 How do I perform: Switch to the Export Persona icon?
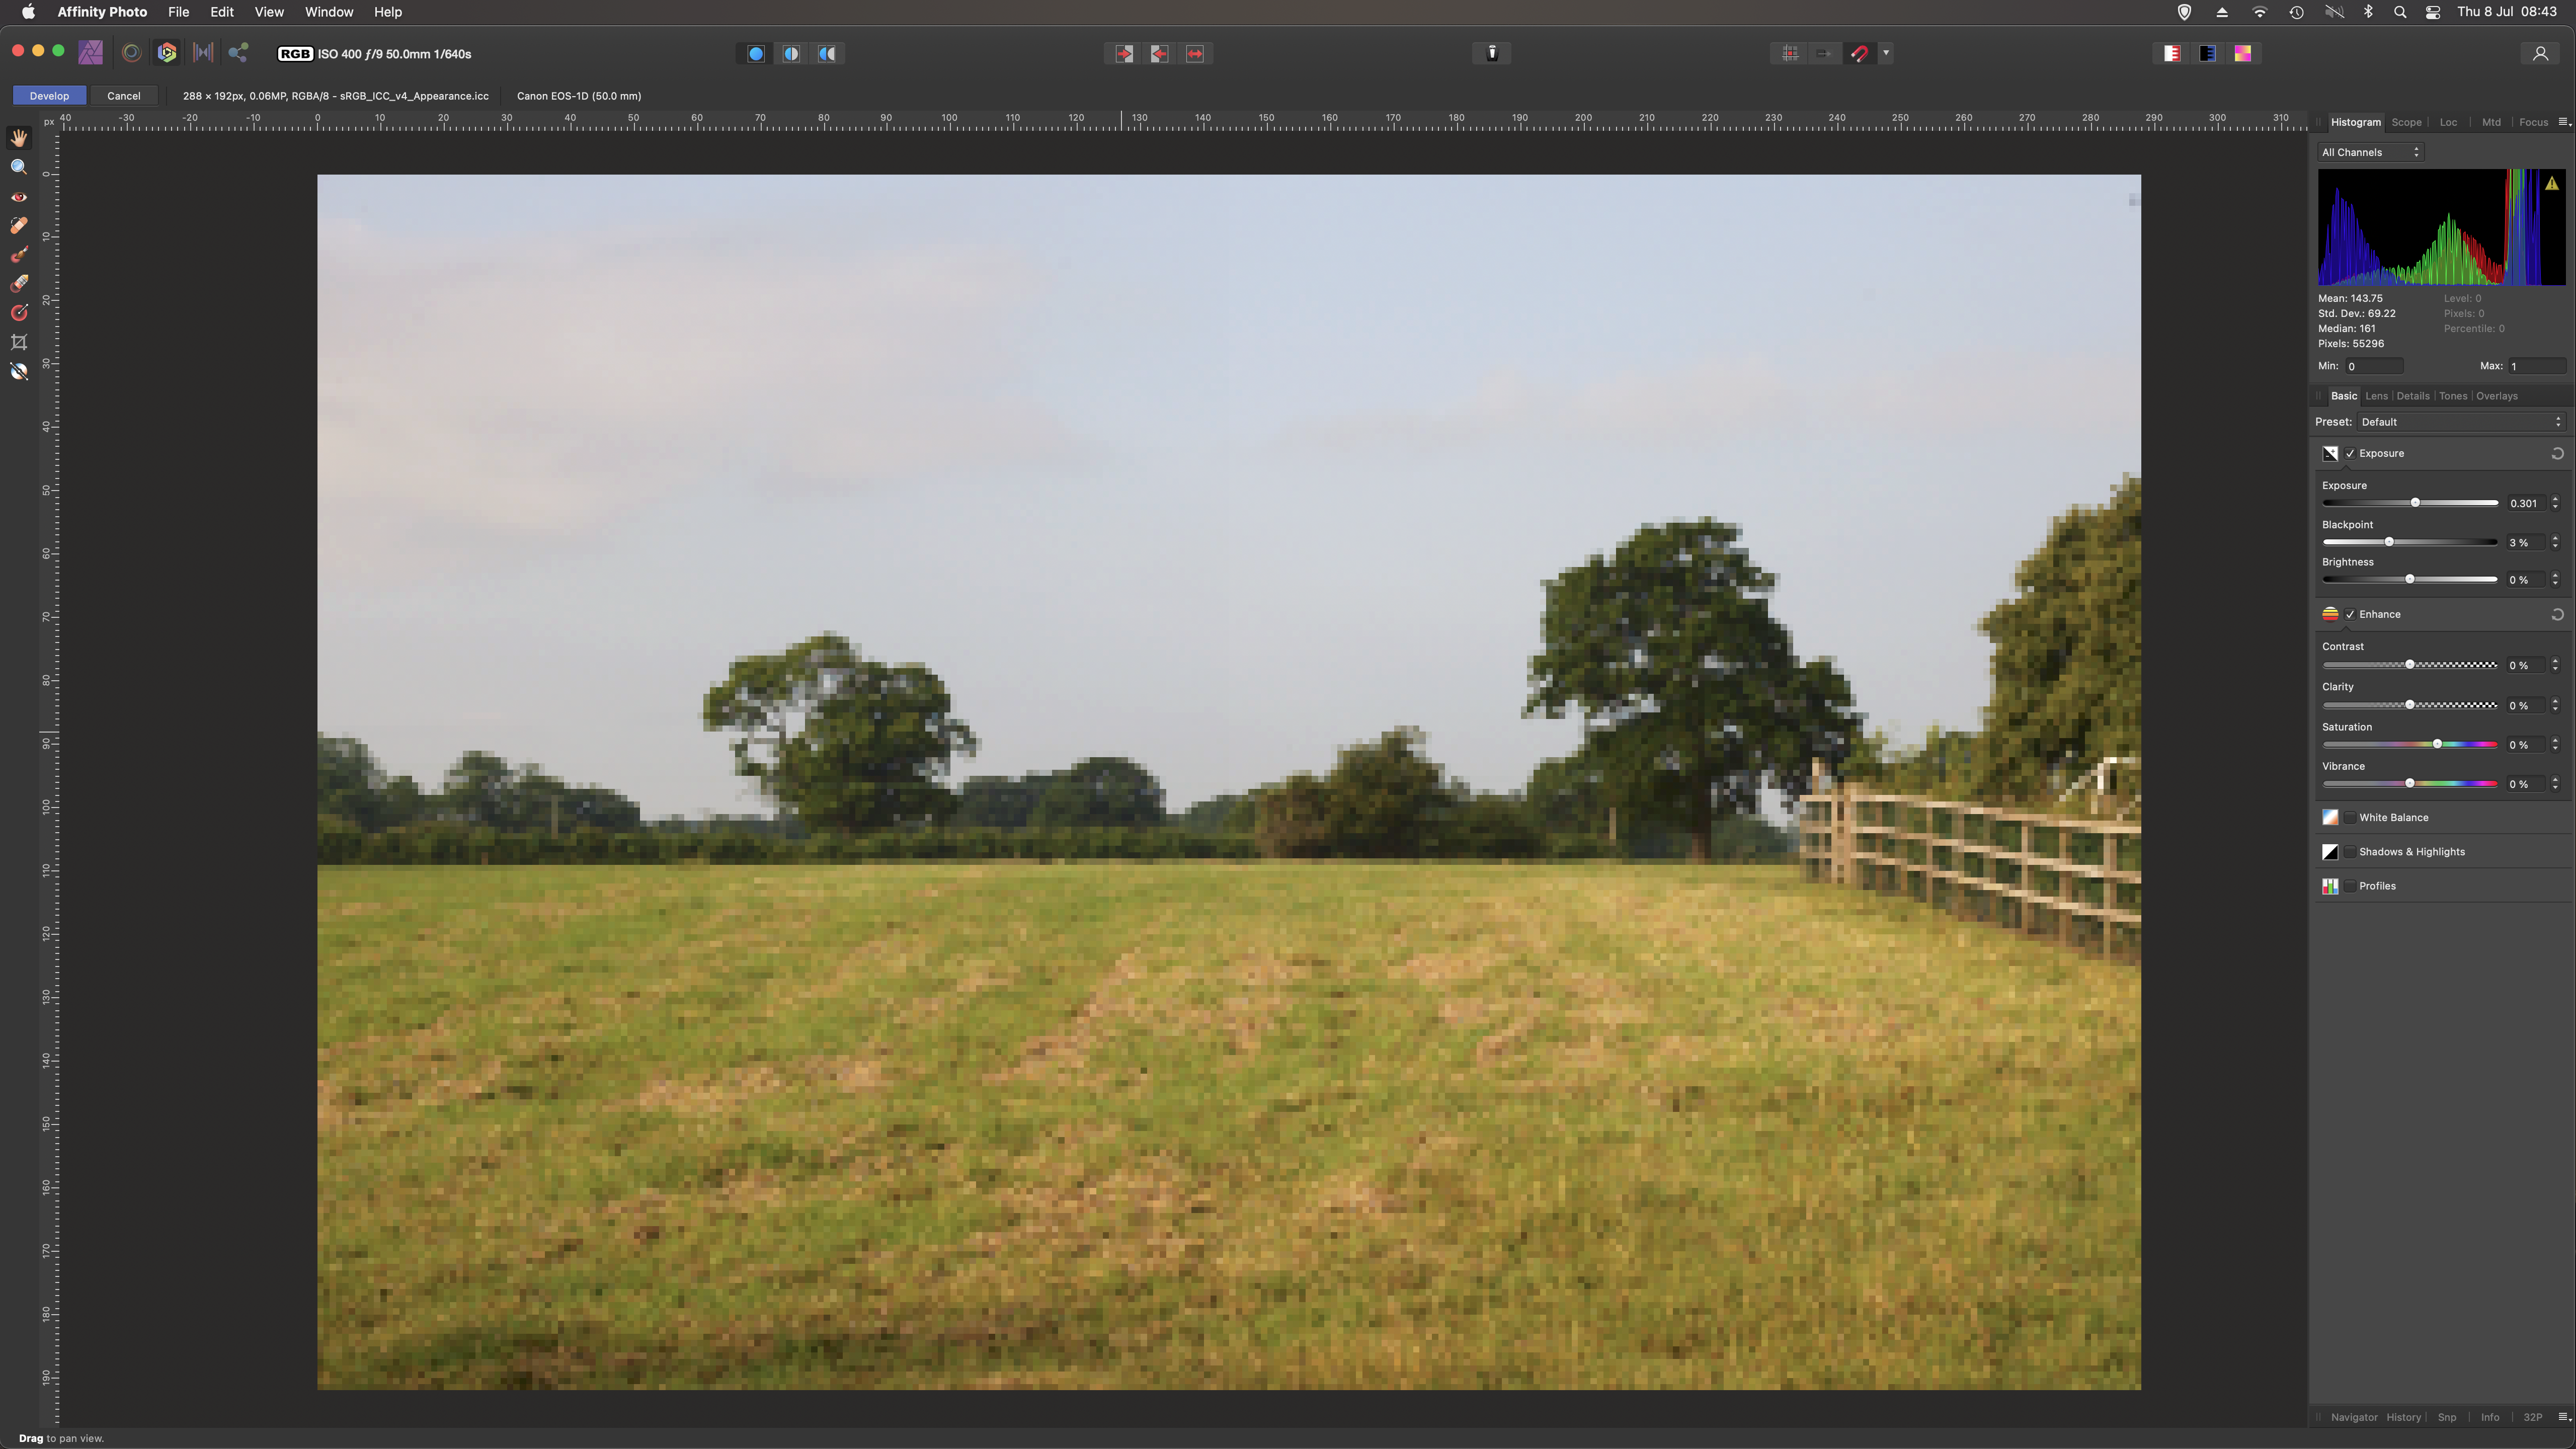tap(238, 53)
